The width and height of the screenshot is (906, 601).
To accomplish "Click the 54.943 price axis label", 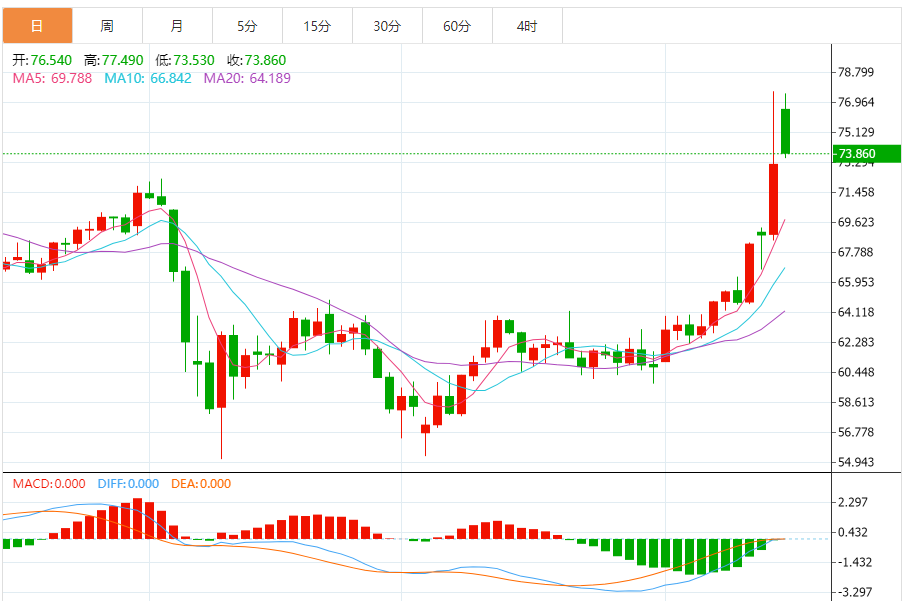I will point(856,462).
